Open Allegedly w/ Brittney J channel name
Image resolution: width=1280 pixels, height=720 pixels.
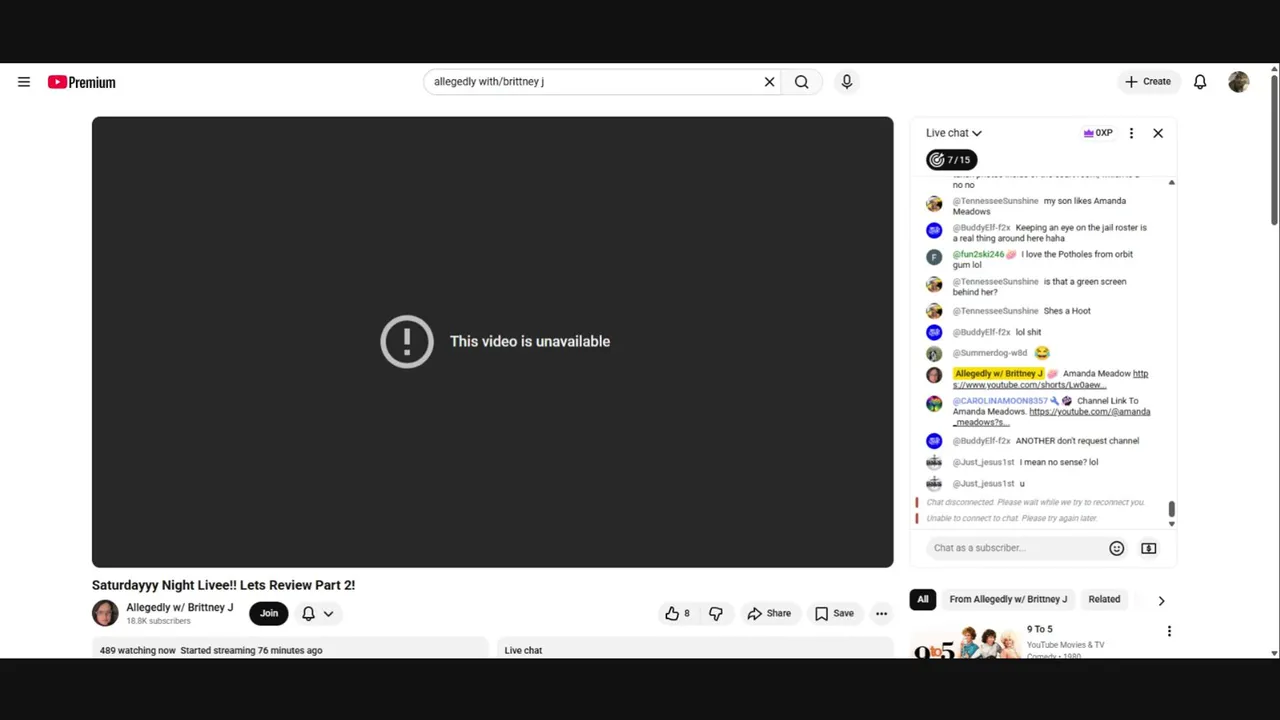(179, 607)
